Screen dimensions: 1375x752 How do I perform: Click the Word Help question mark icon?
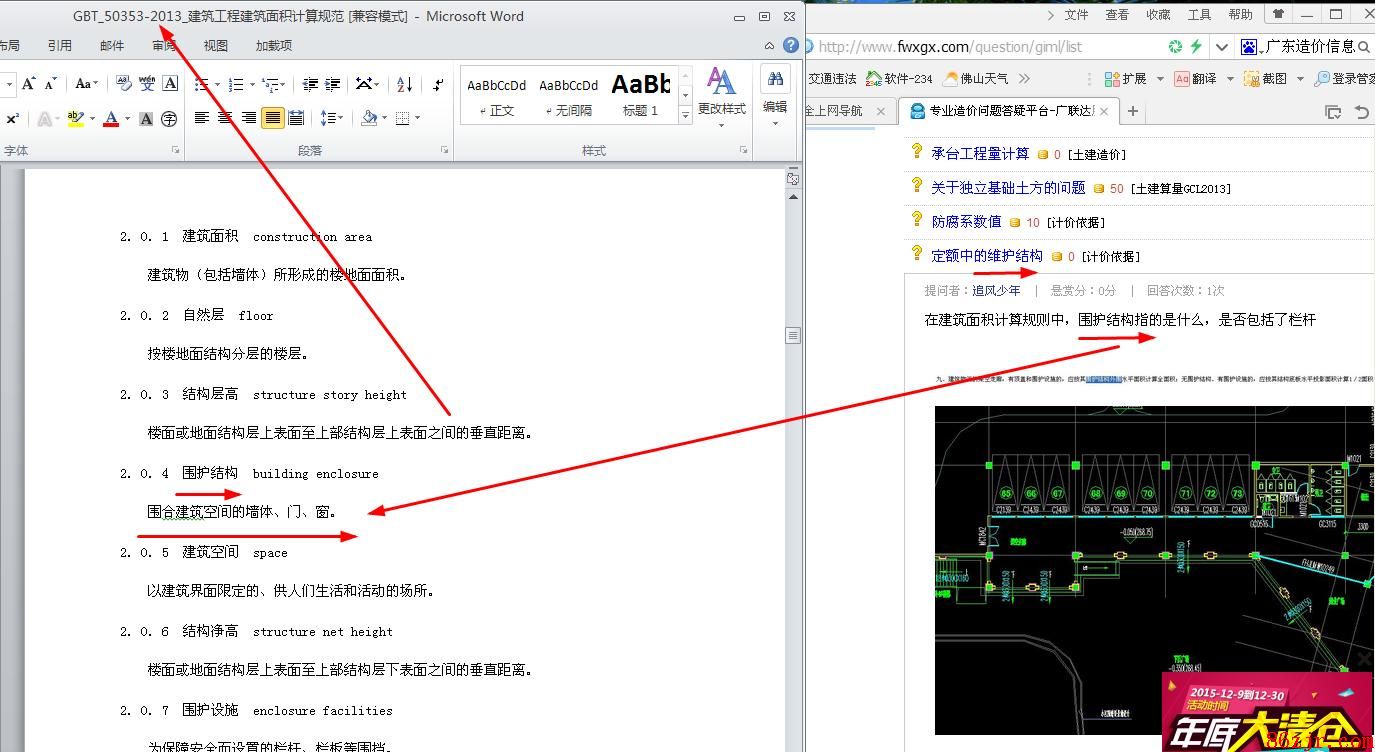[791, 45]
